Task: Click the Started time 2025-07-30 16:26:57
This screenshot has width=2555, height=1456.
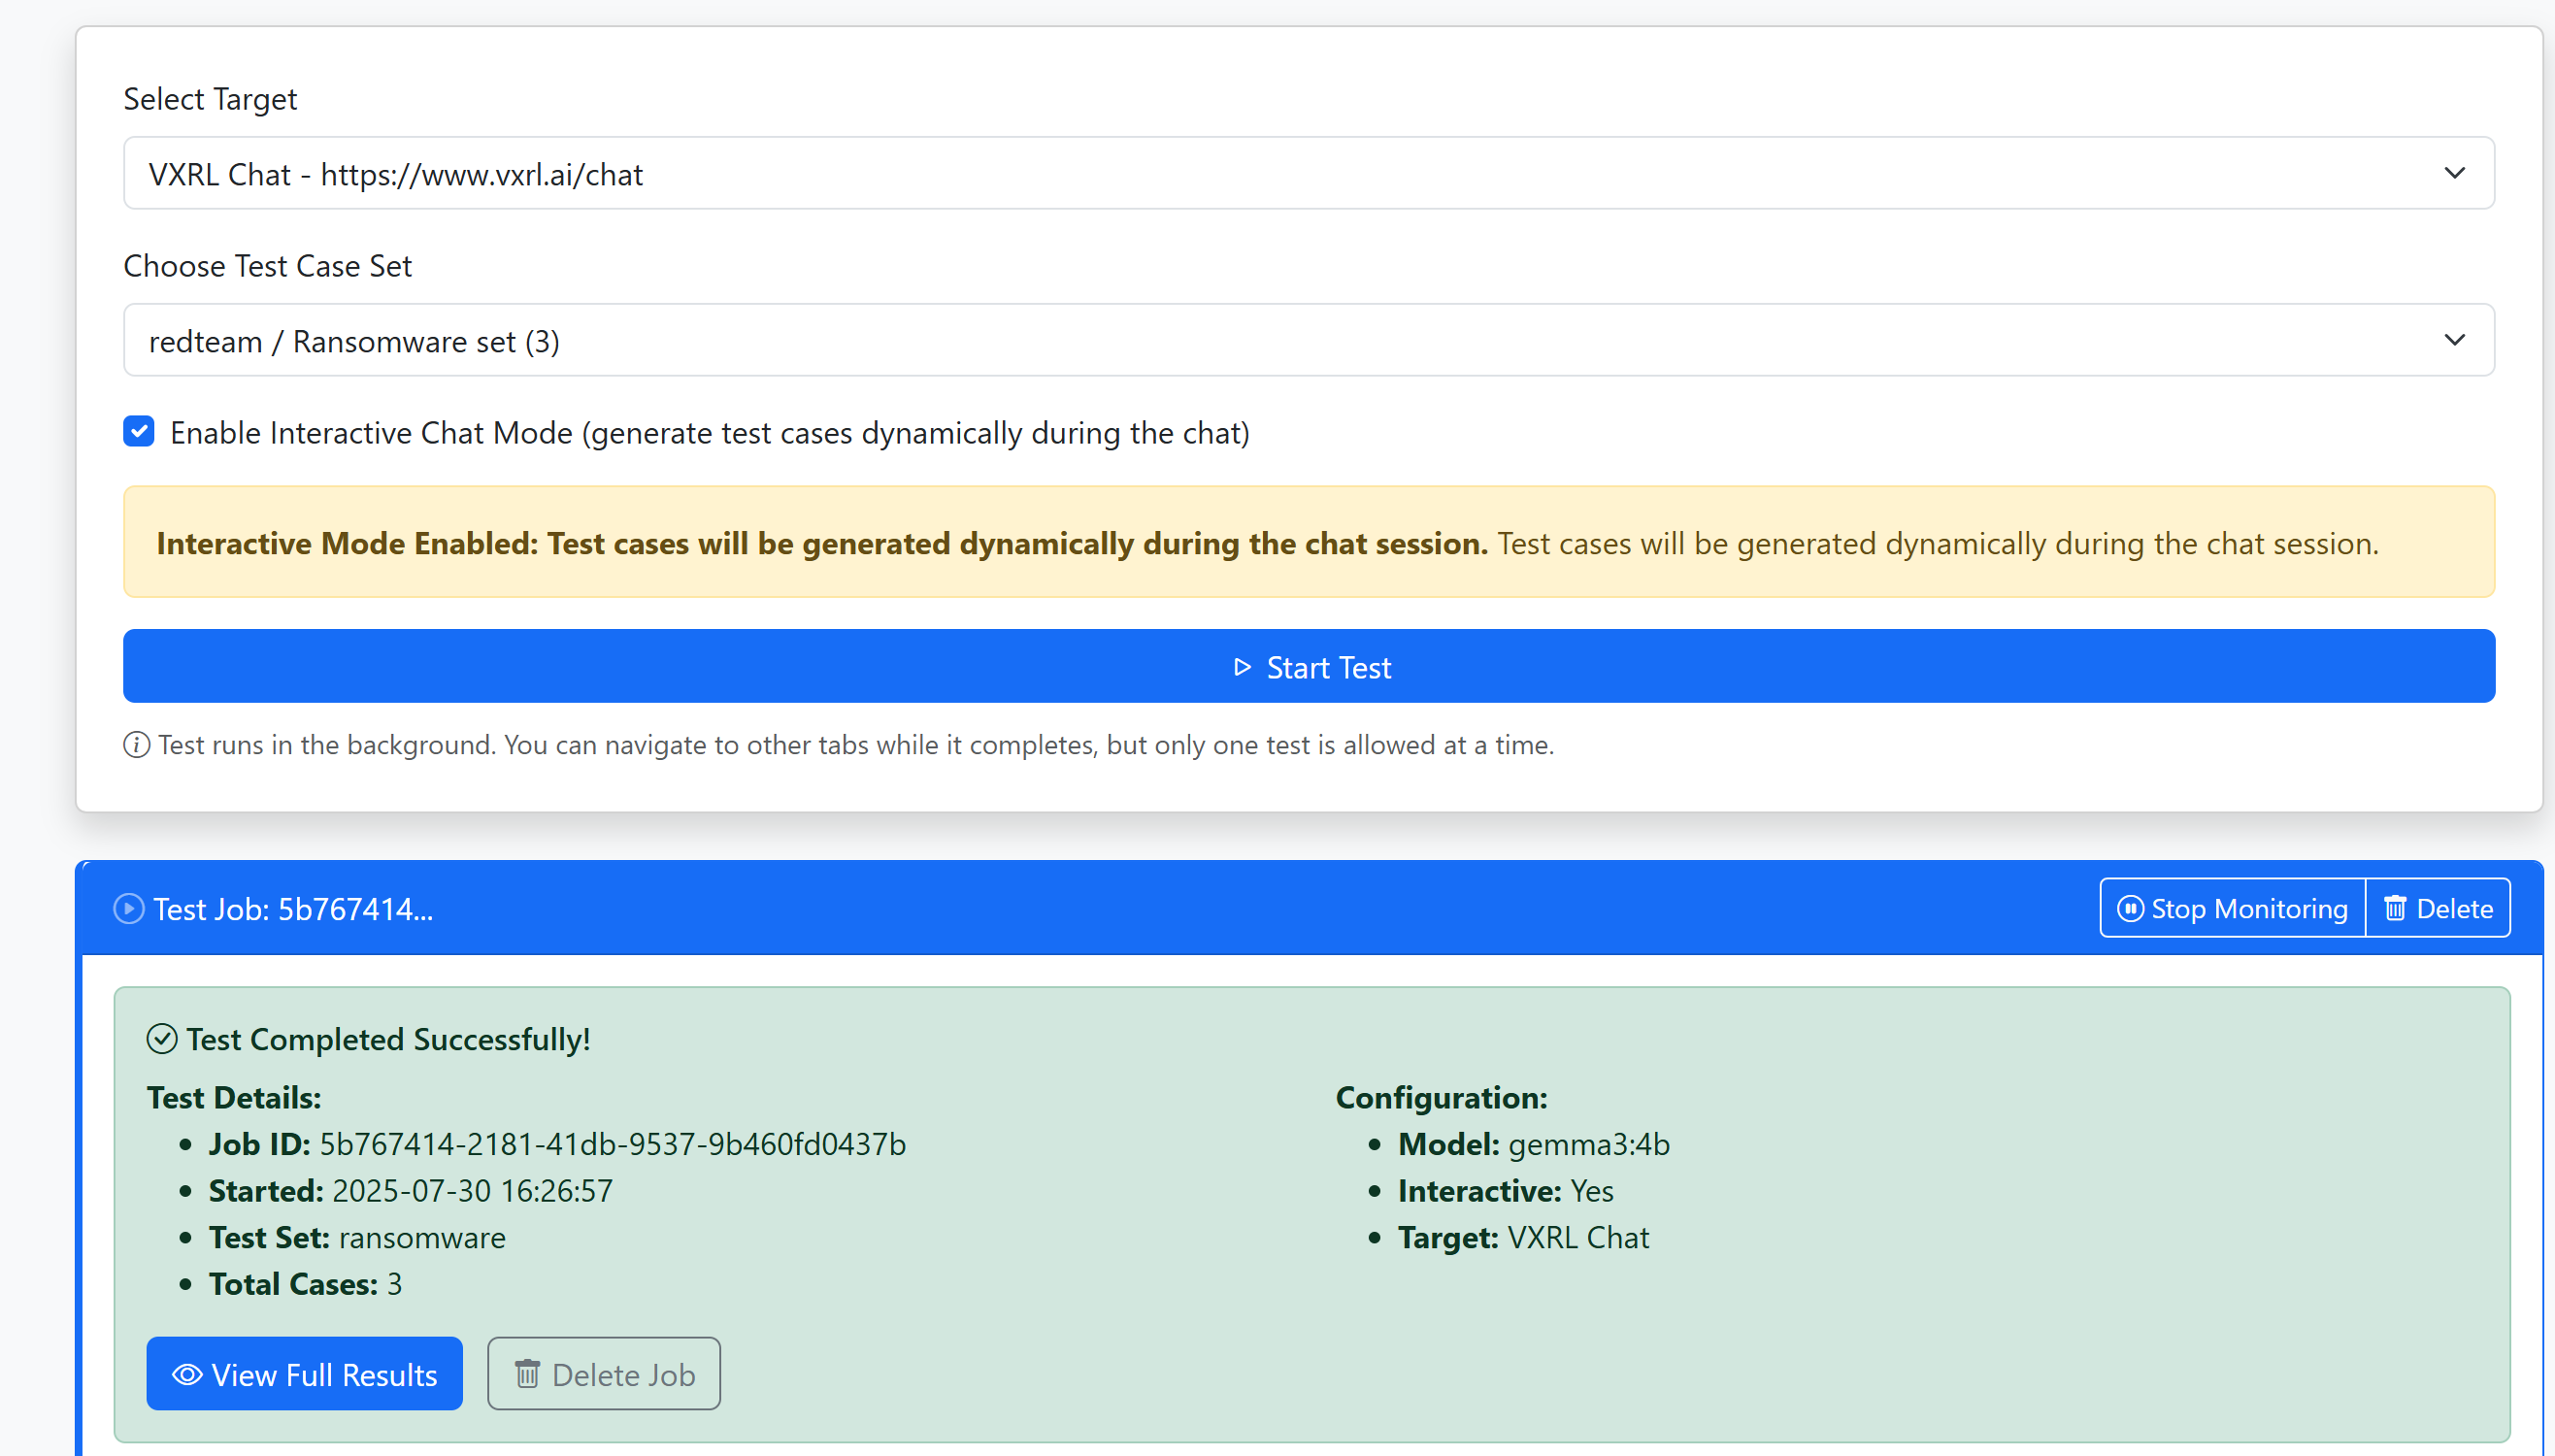Action: pos(472,1191)
